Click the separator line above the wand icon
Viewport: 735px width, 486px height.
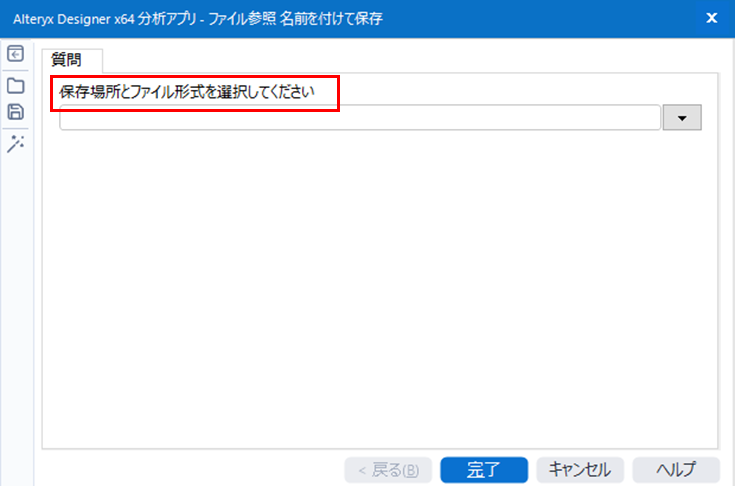tap(15, 127)
